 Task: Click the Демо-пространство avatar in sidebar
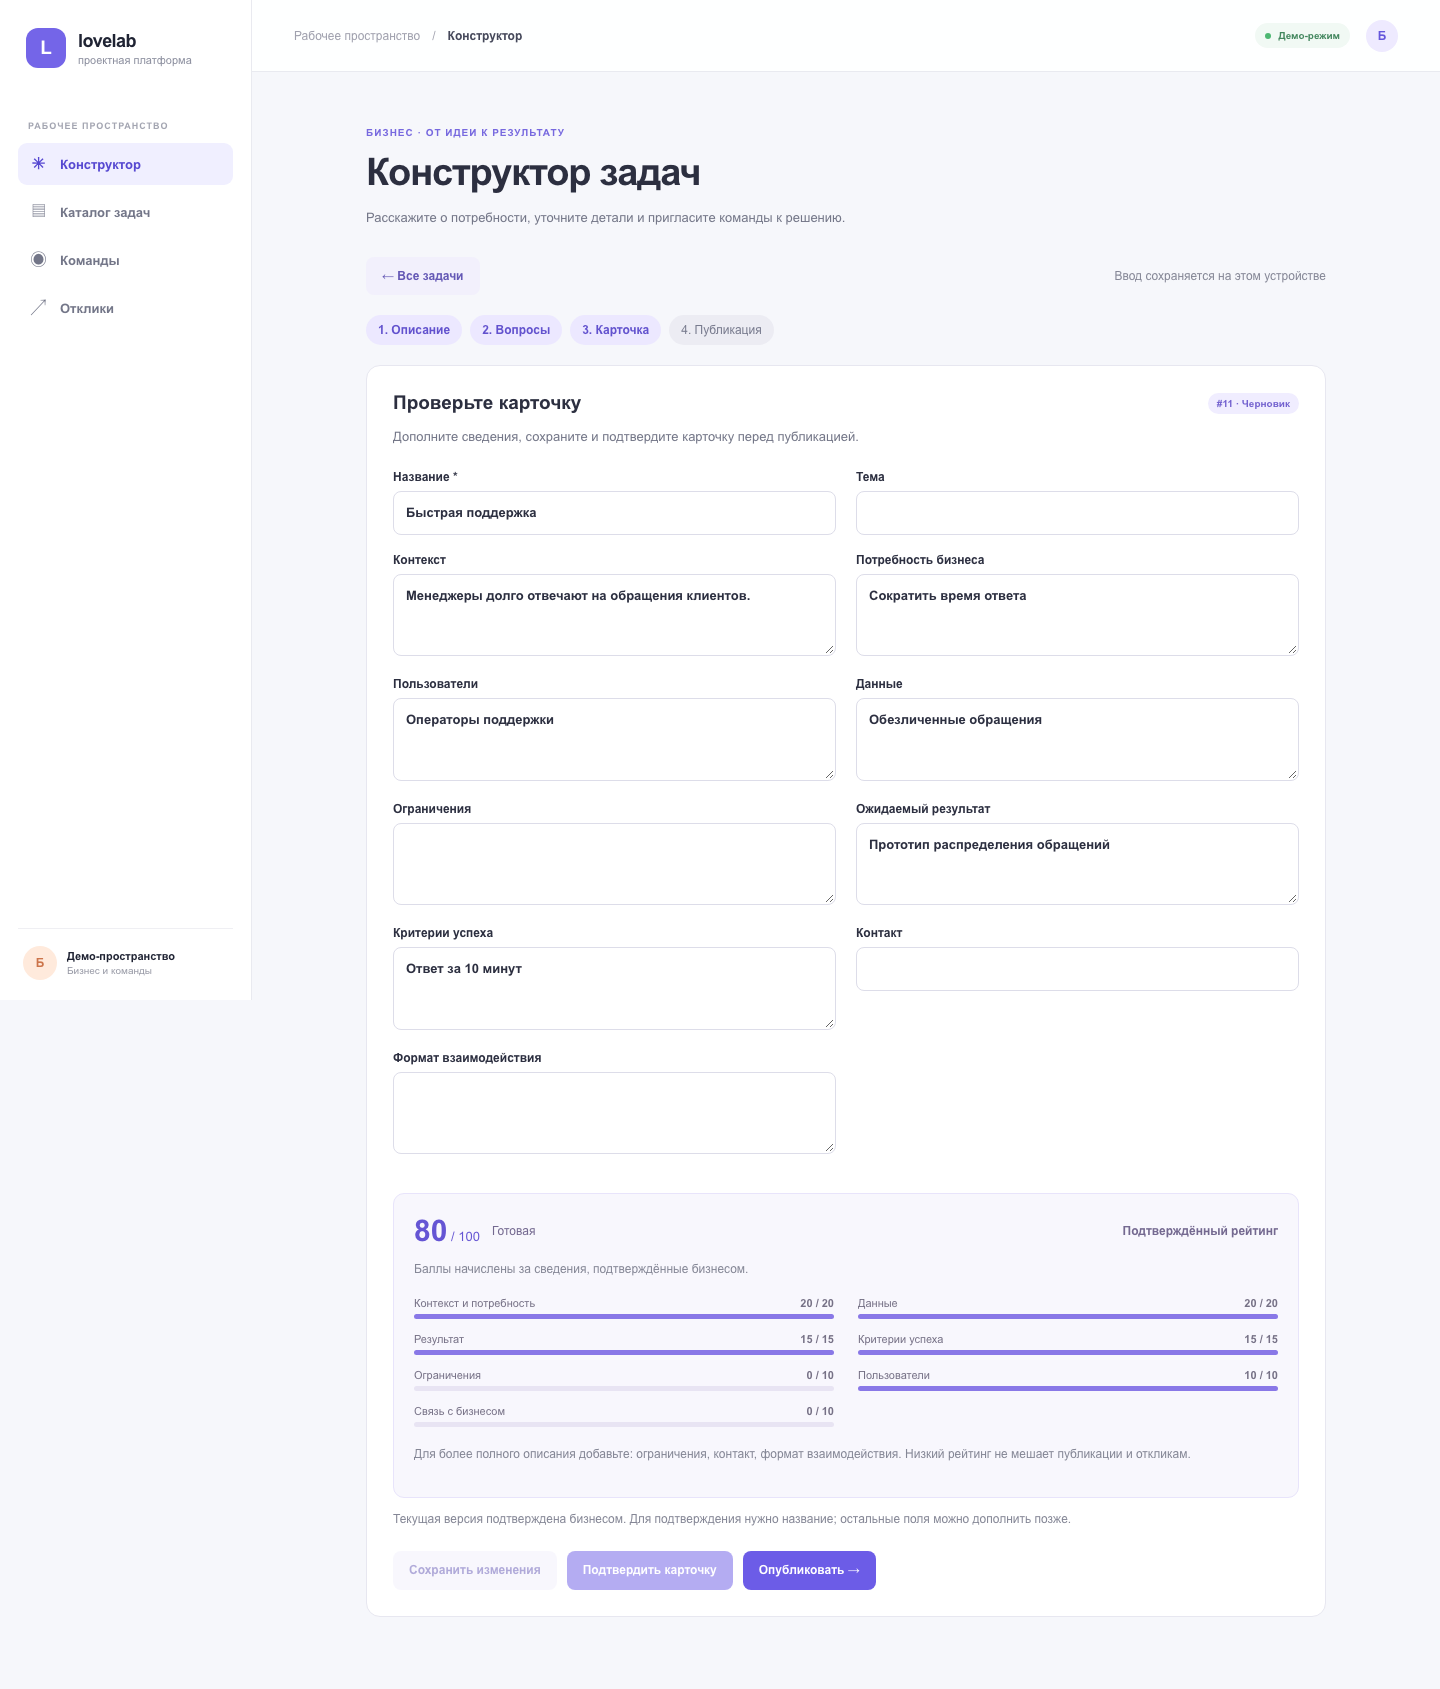click(40, 963)
